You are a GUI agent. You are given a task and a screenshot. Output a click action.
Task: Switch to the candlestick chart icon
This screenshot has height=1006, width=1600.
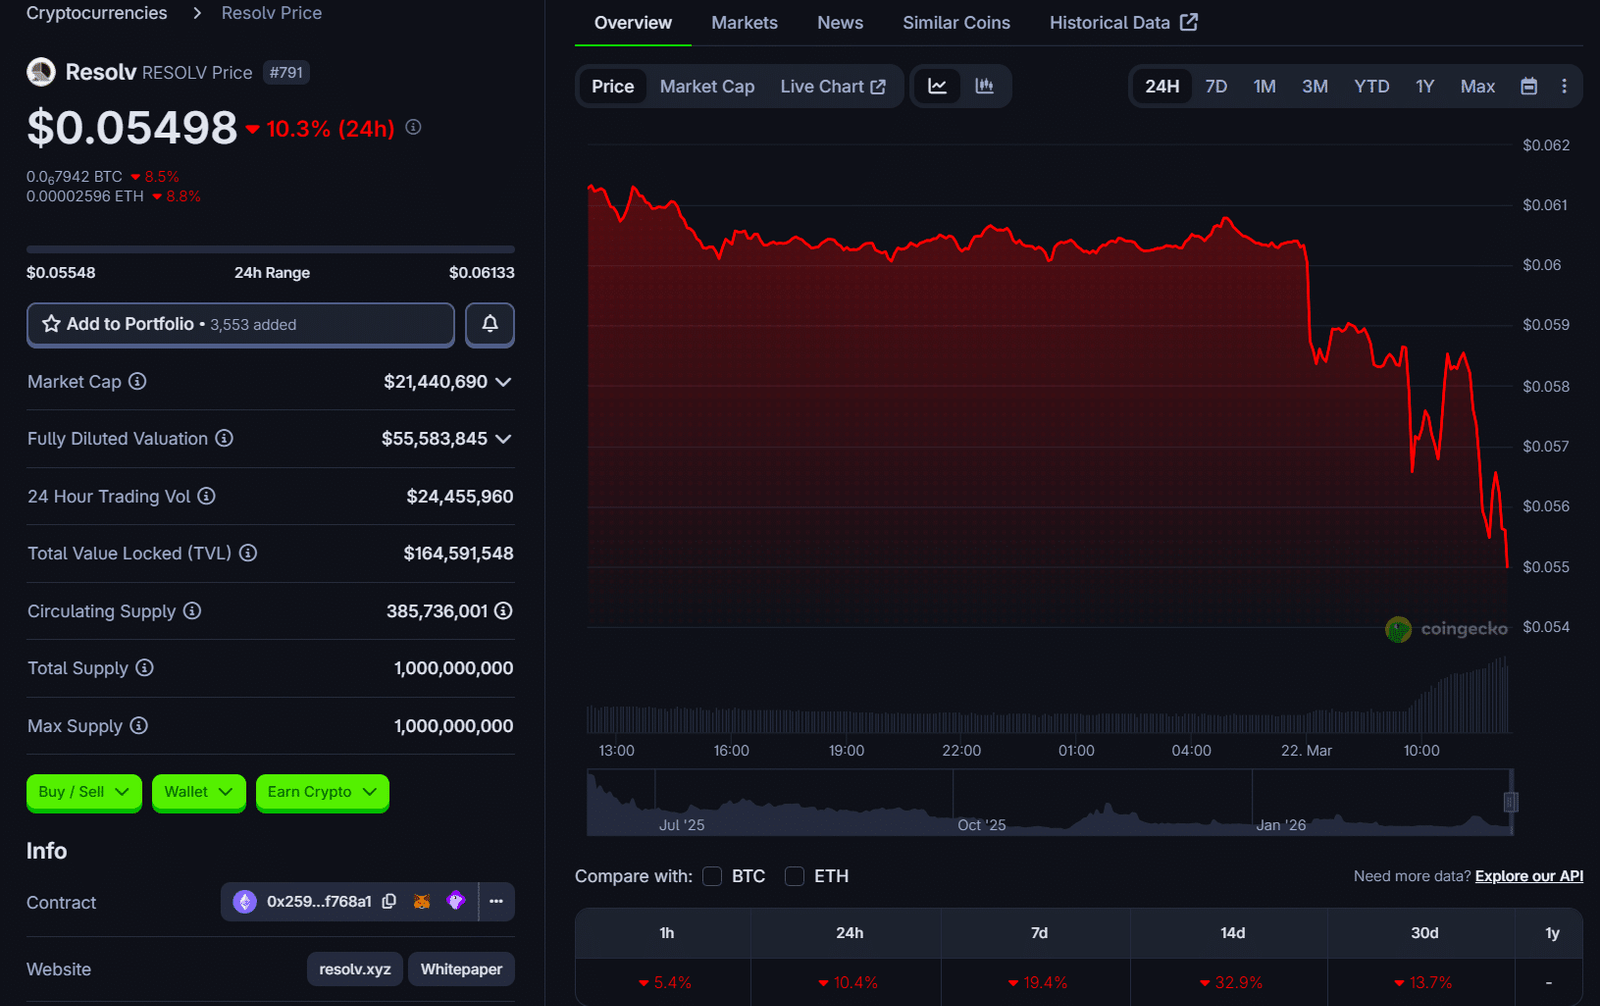[985, 86]
